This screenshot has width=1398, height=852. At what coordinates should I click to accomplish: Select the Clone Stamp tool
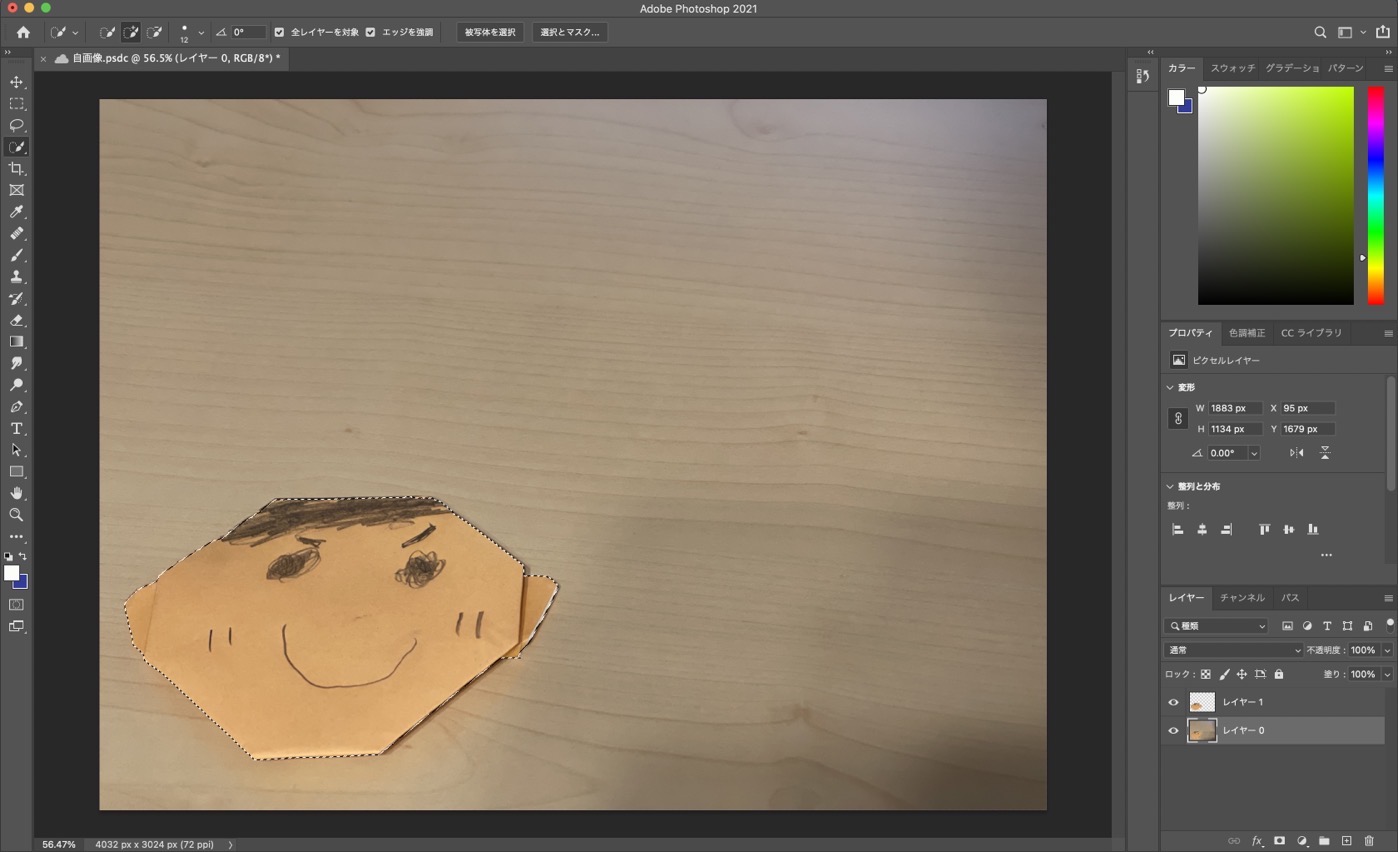[16, 277]
